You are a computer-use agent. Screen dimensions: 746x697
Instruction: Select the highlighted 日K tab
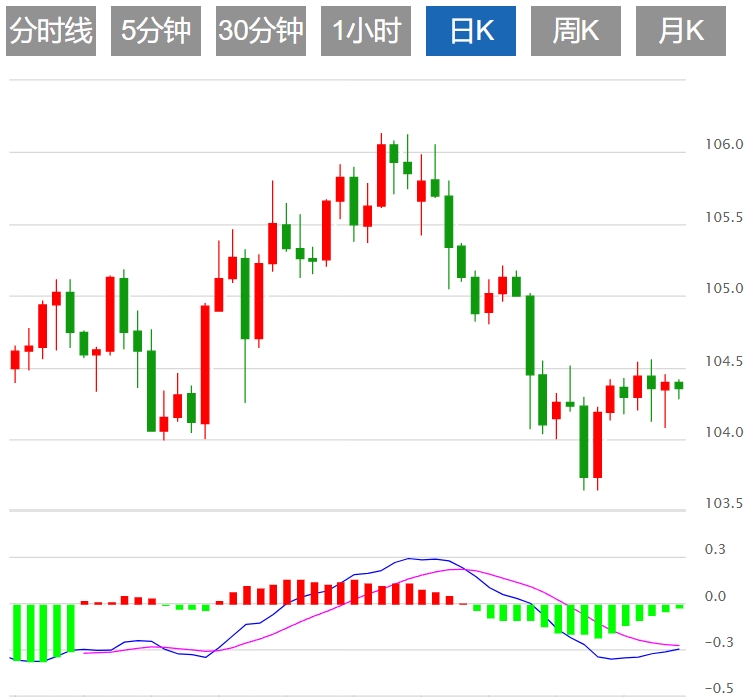(471, 31)
